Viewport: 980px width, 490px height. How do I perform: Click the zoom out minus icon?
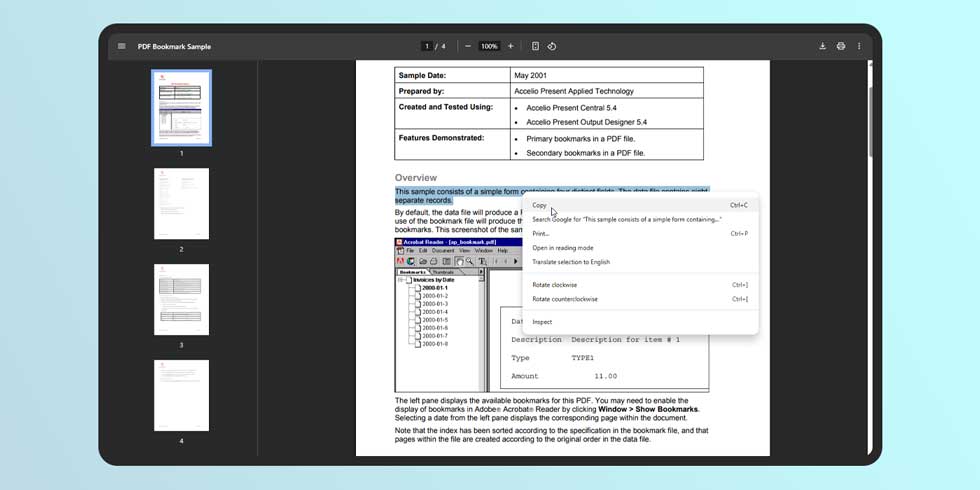tap(468, 46)
